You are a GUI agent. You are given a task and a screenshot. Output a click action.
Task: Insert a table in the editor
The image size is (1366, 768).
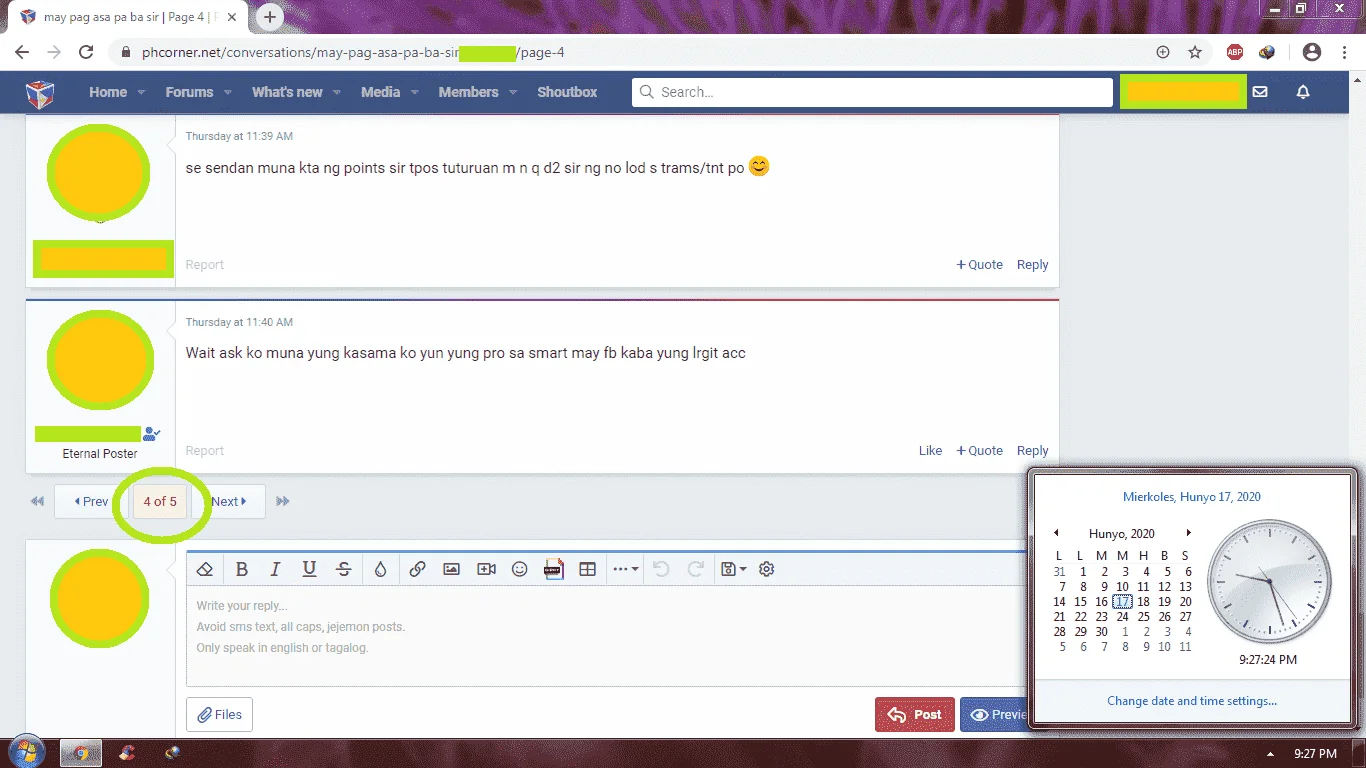click(x=587, y=569)
